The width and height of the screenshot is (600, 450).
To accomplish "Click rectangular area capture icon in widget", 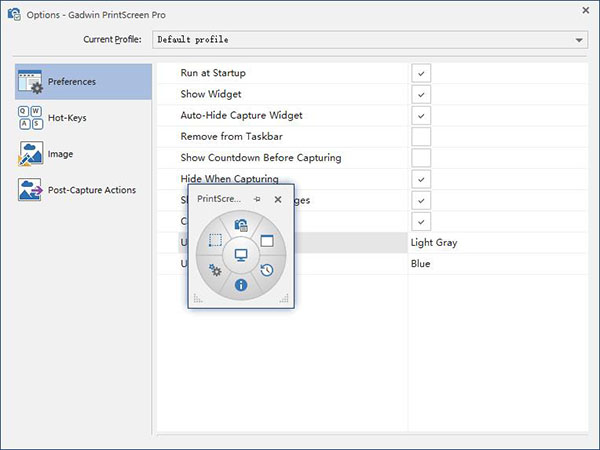I will coord(215,240).
